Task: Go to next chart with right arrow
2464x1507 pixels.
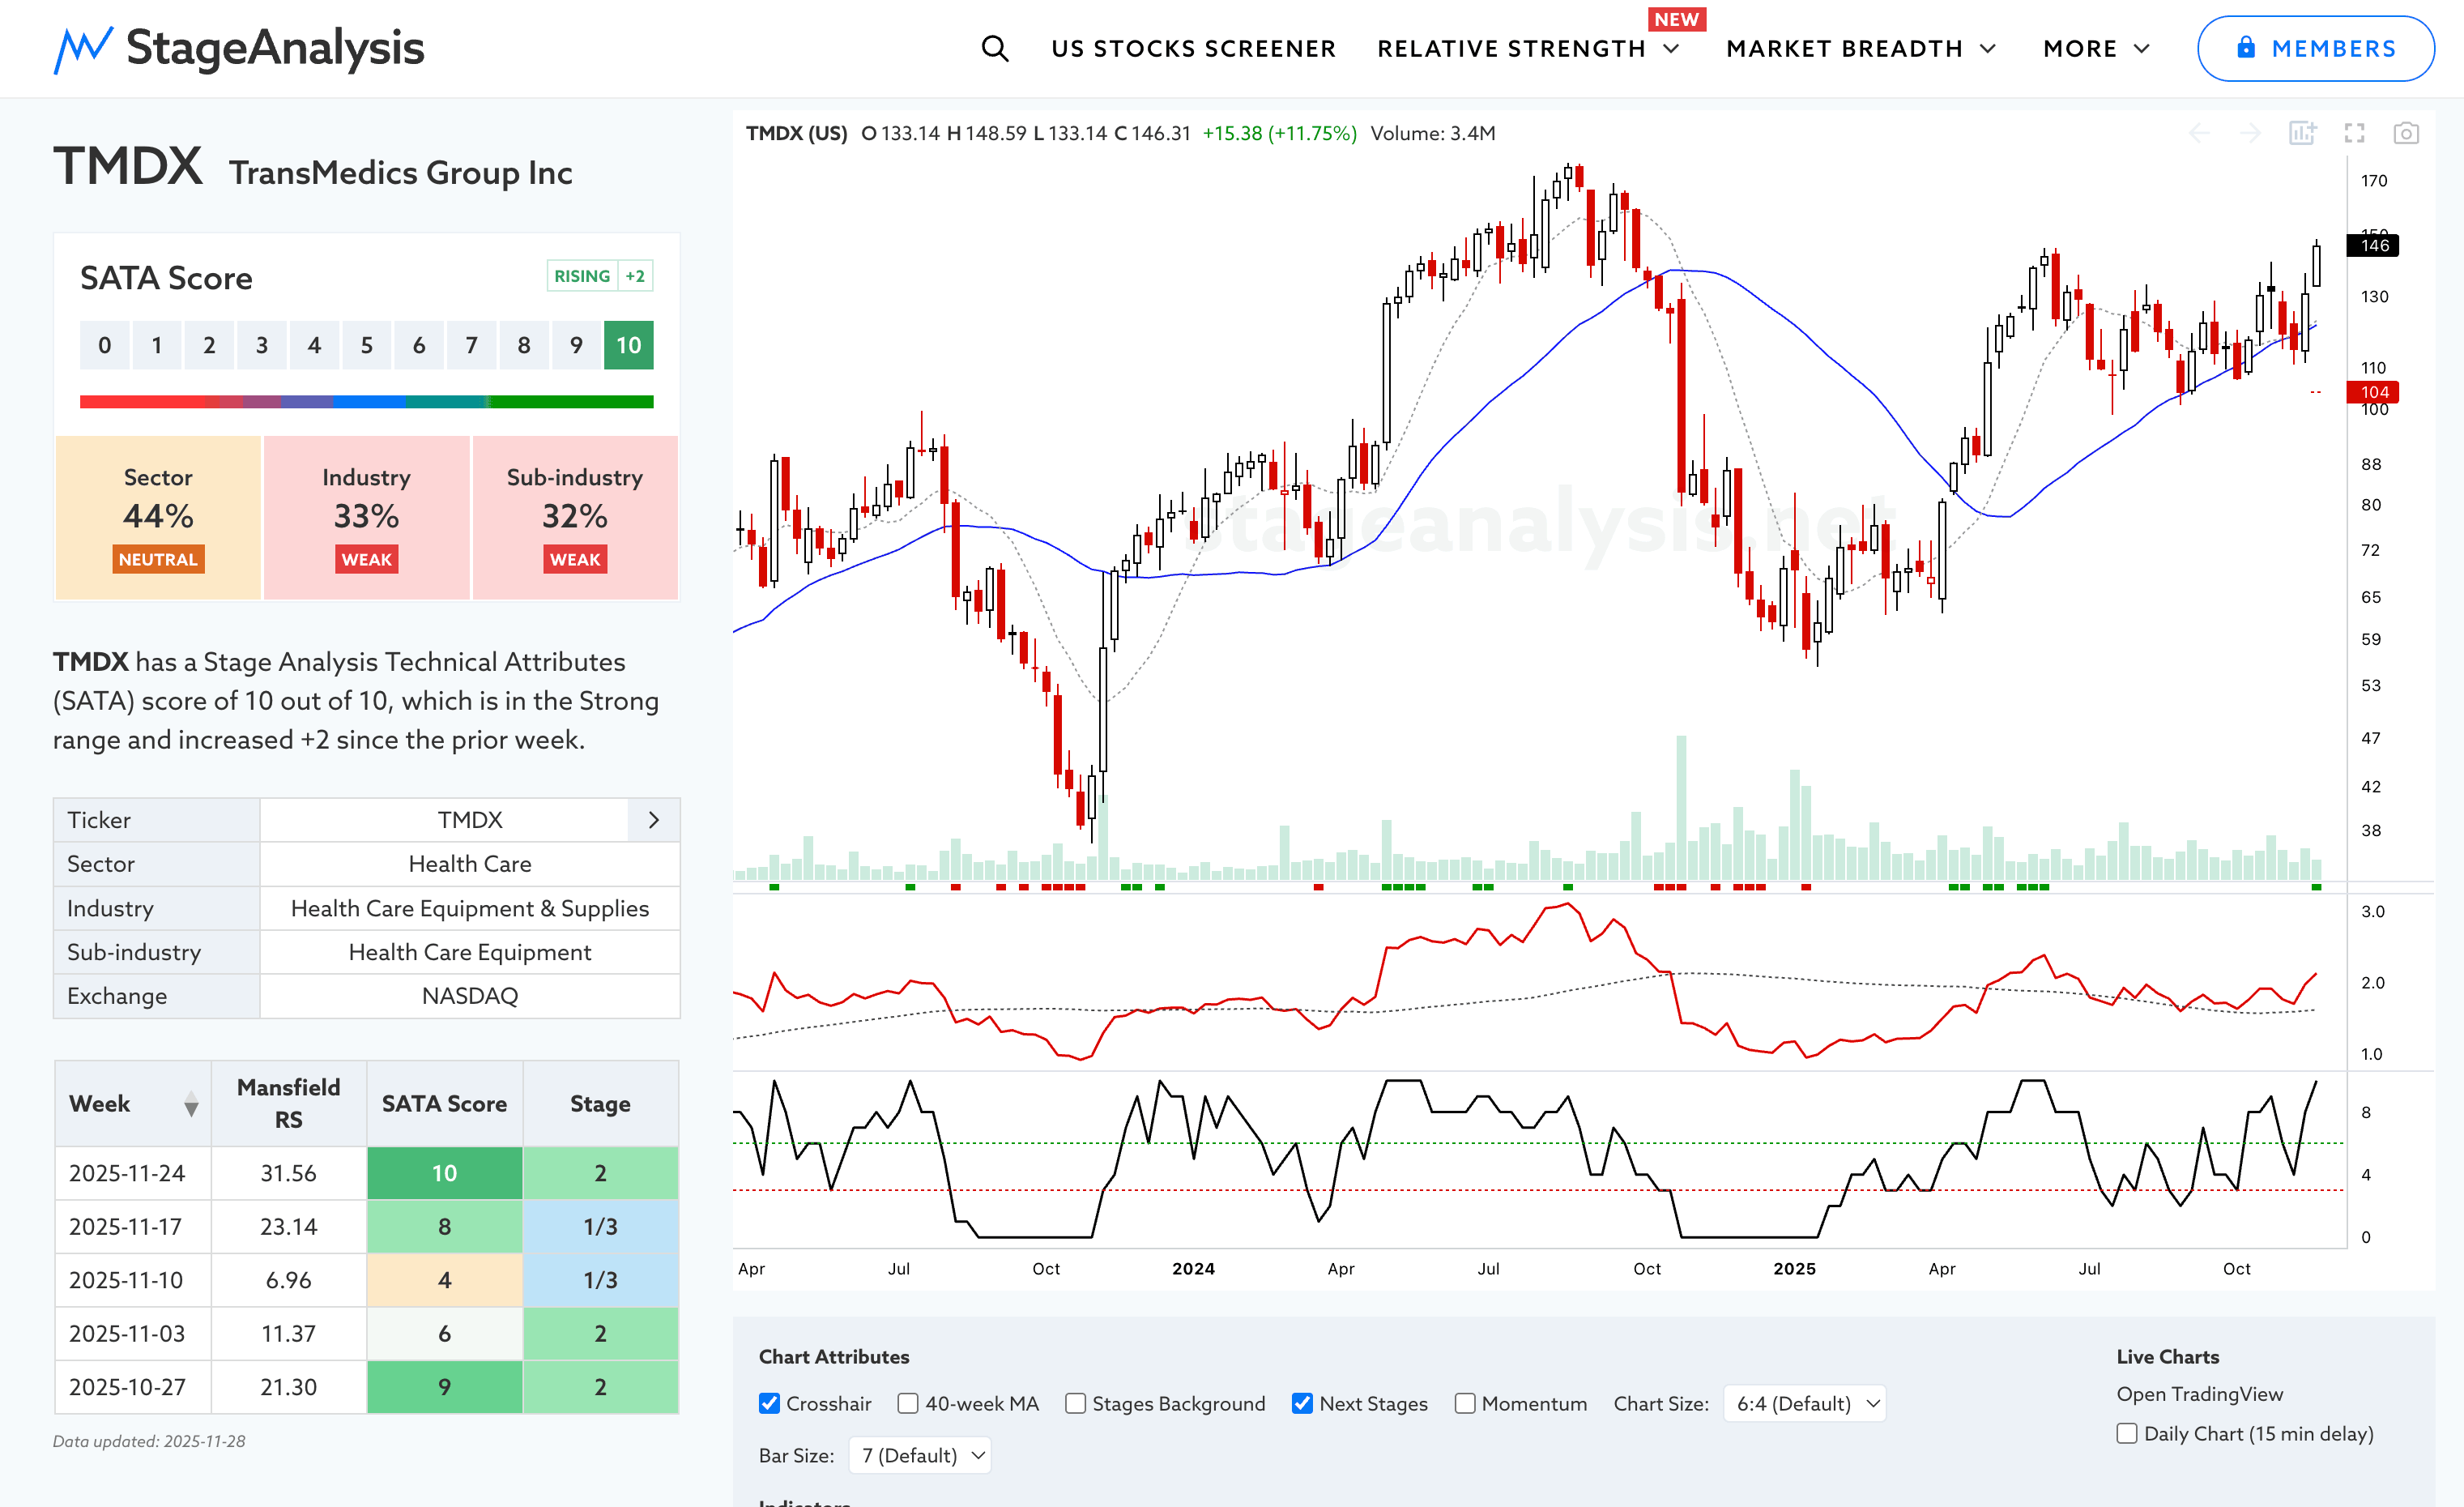Action: pyautogui.click(x=2250, y=133)
